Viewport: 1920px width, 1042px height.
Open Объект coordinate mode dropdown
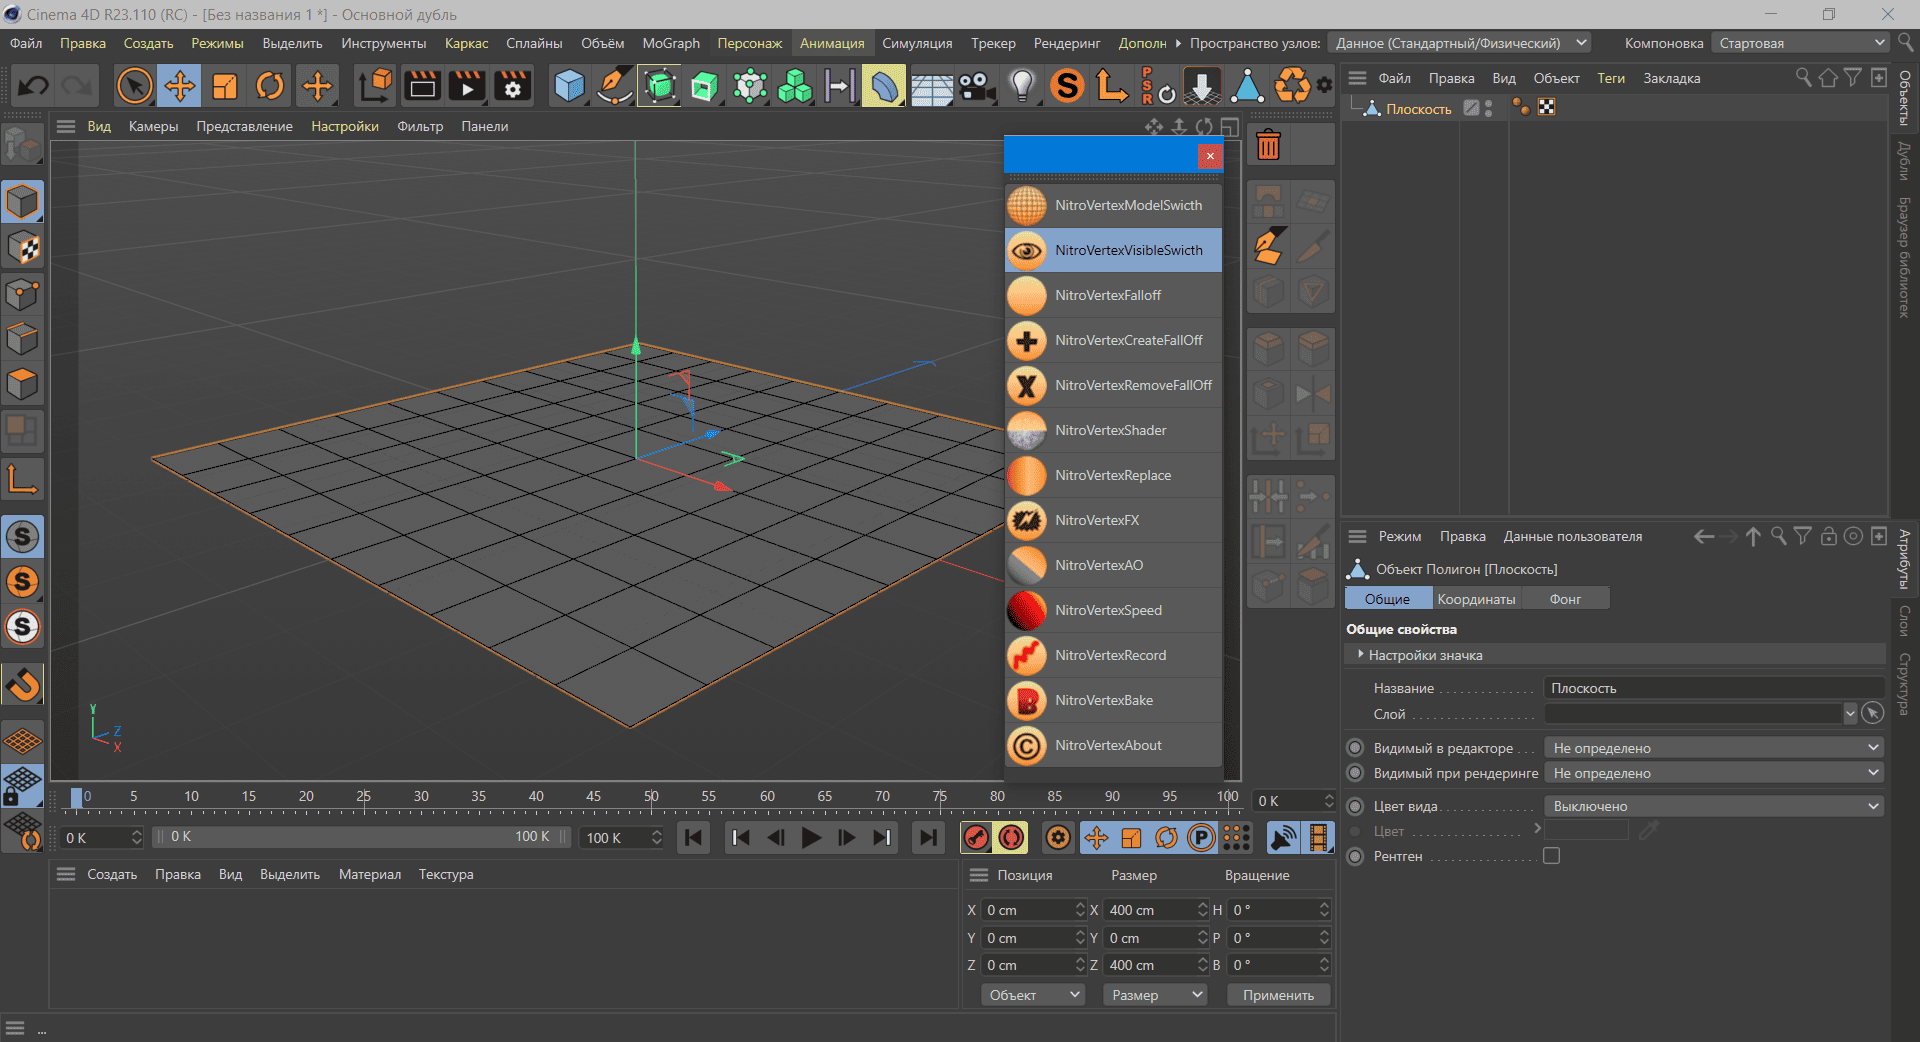(x=1033, y=995)
